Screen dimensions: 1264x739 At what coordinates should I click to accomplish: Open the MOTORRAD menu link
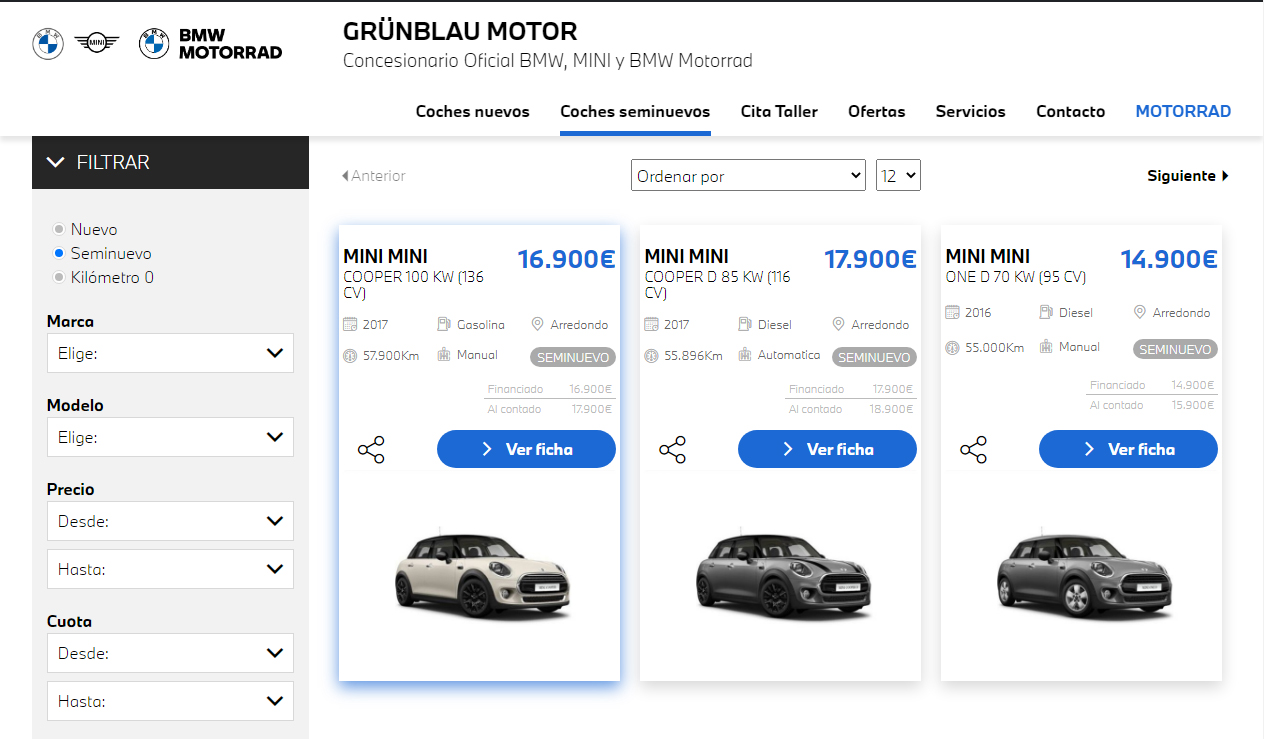point(1183,111)
